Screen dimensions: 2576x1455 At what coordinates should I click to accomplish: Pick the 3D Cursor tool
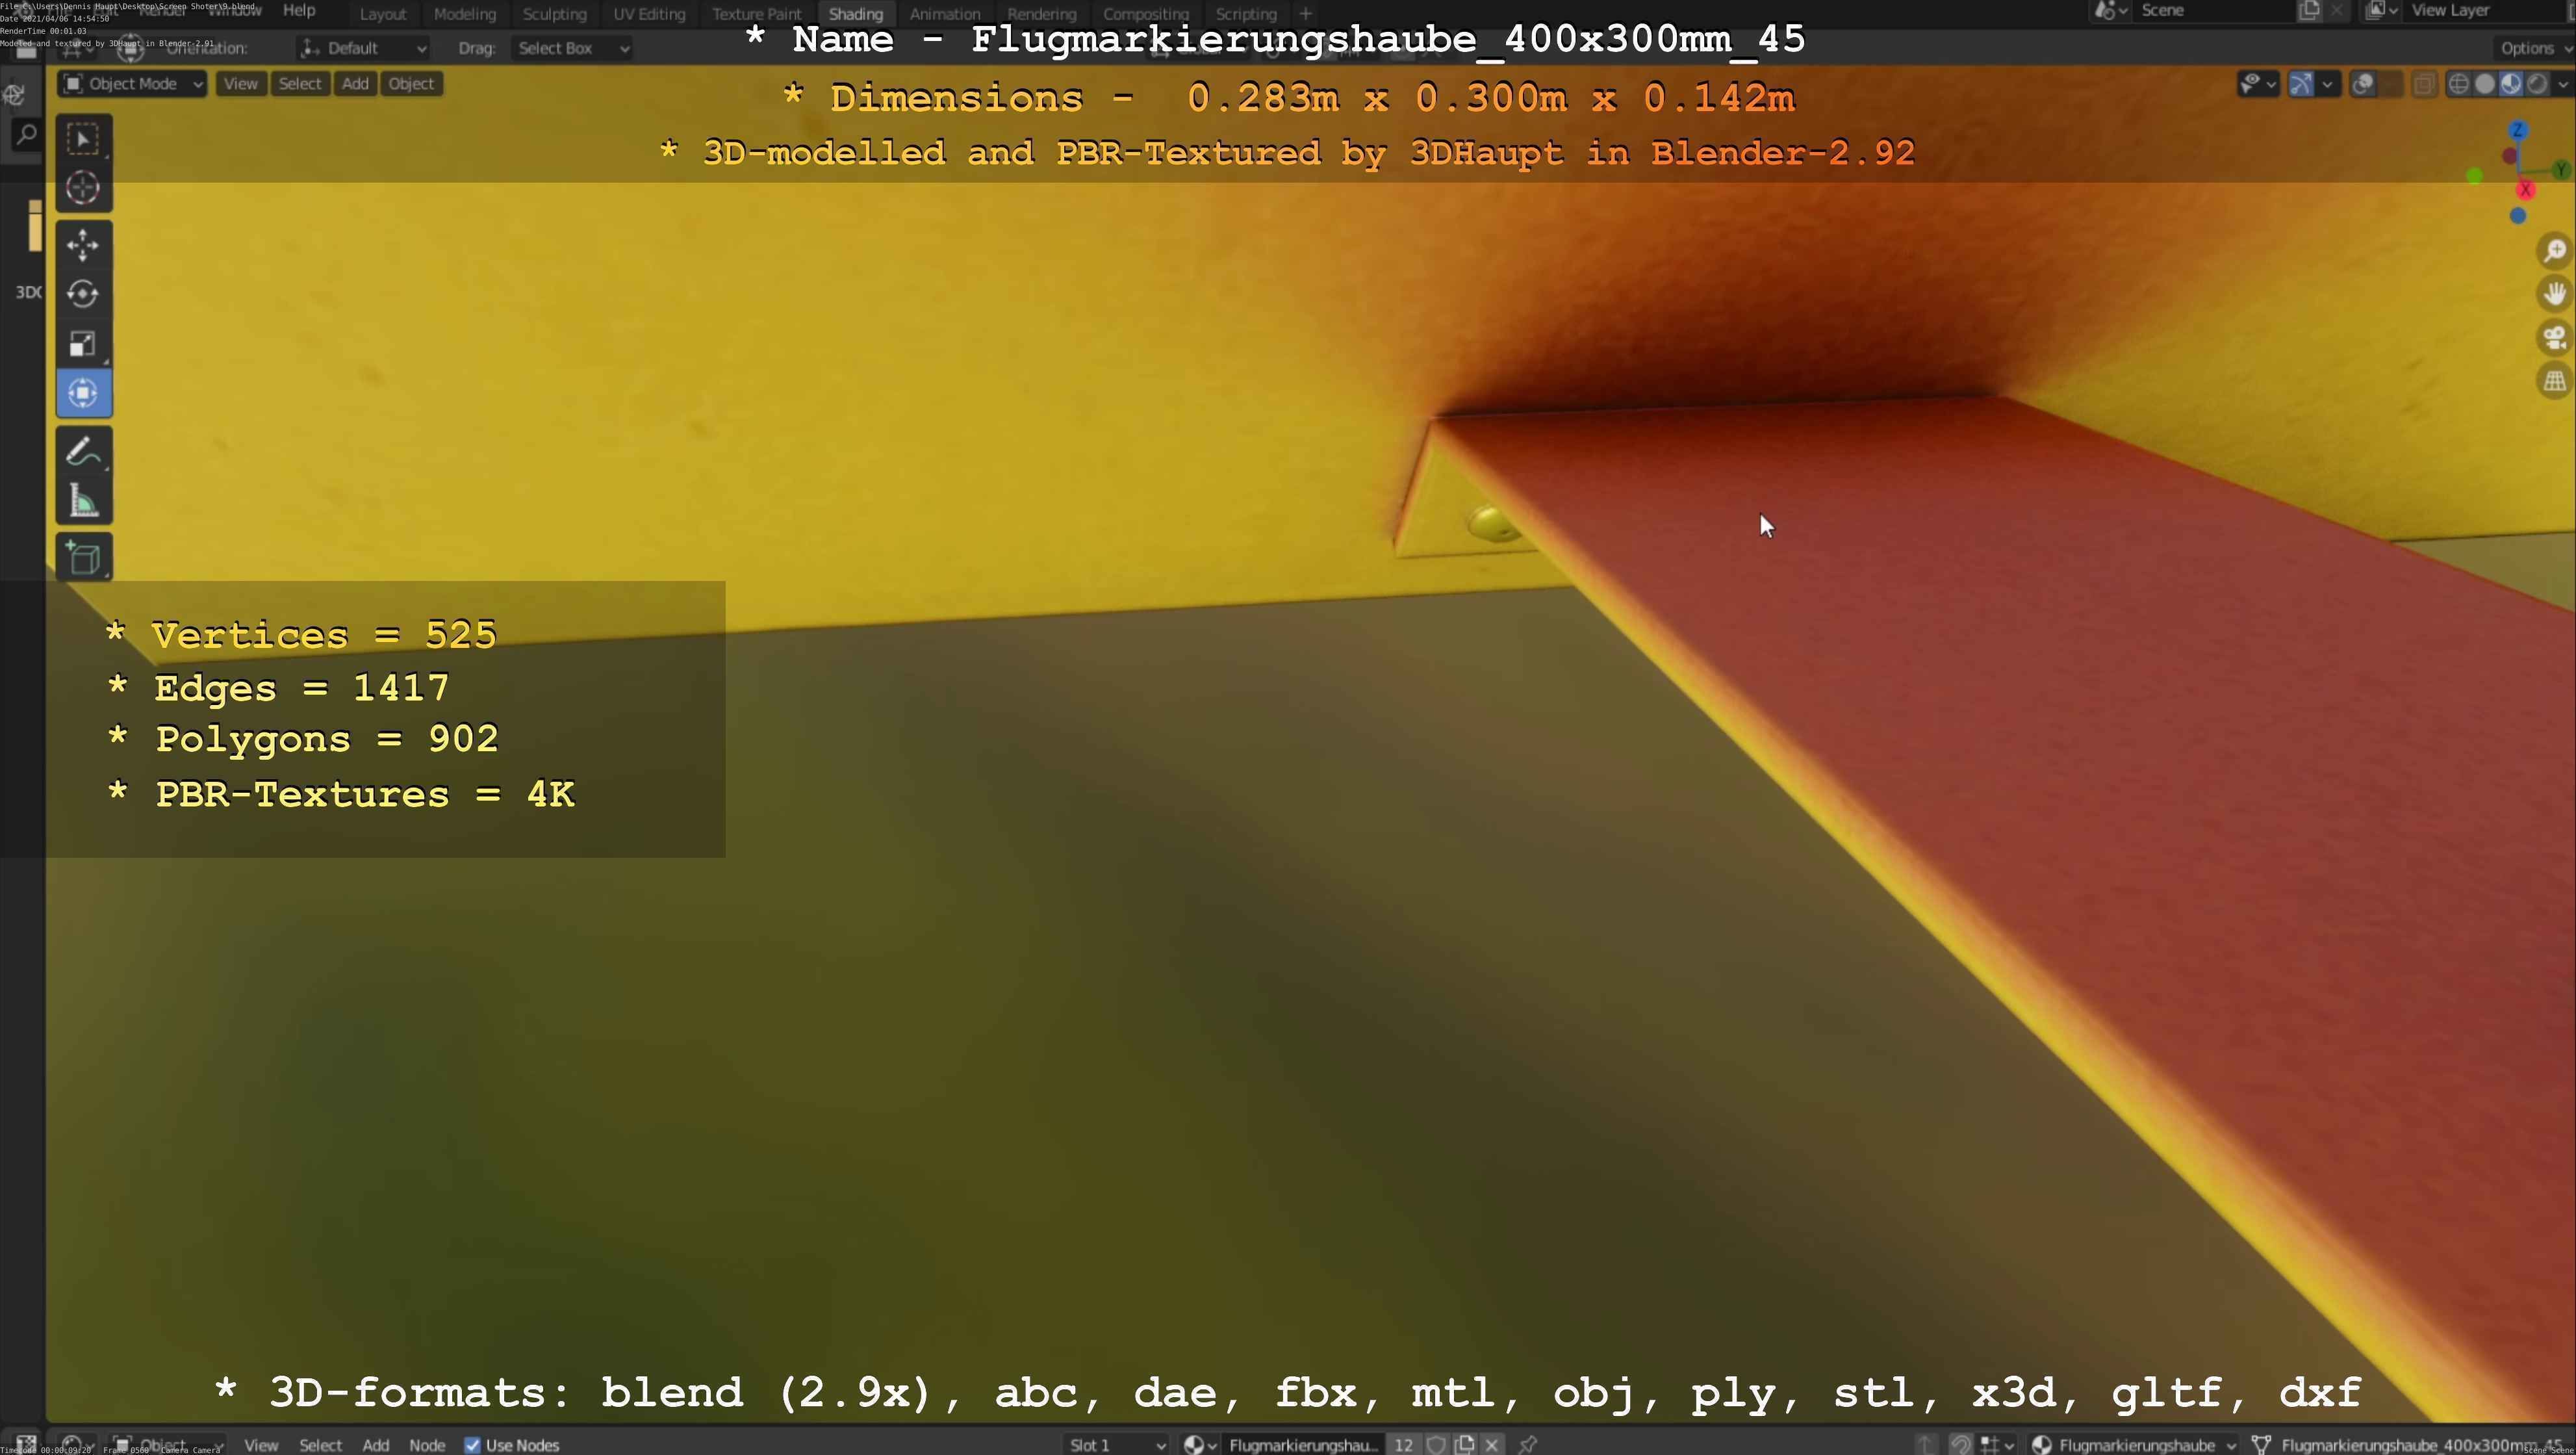click(83, 188)
